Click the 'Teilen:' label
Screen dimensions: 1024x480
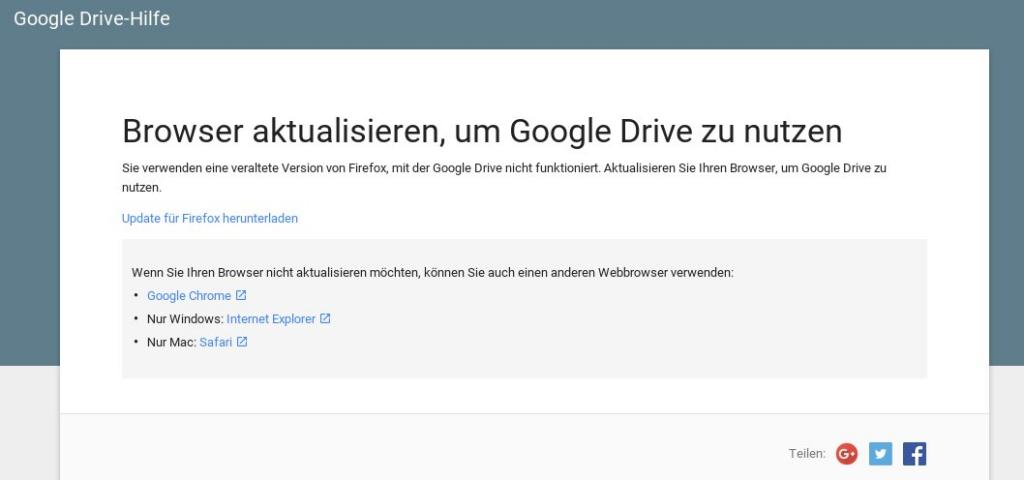(806, 454)
